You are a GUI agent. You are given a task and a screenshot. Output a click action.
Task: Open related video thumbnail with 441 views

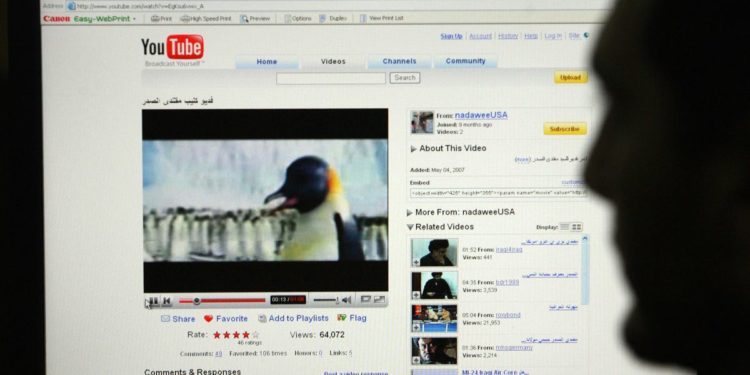pos(434,253)
